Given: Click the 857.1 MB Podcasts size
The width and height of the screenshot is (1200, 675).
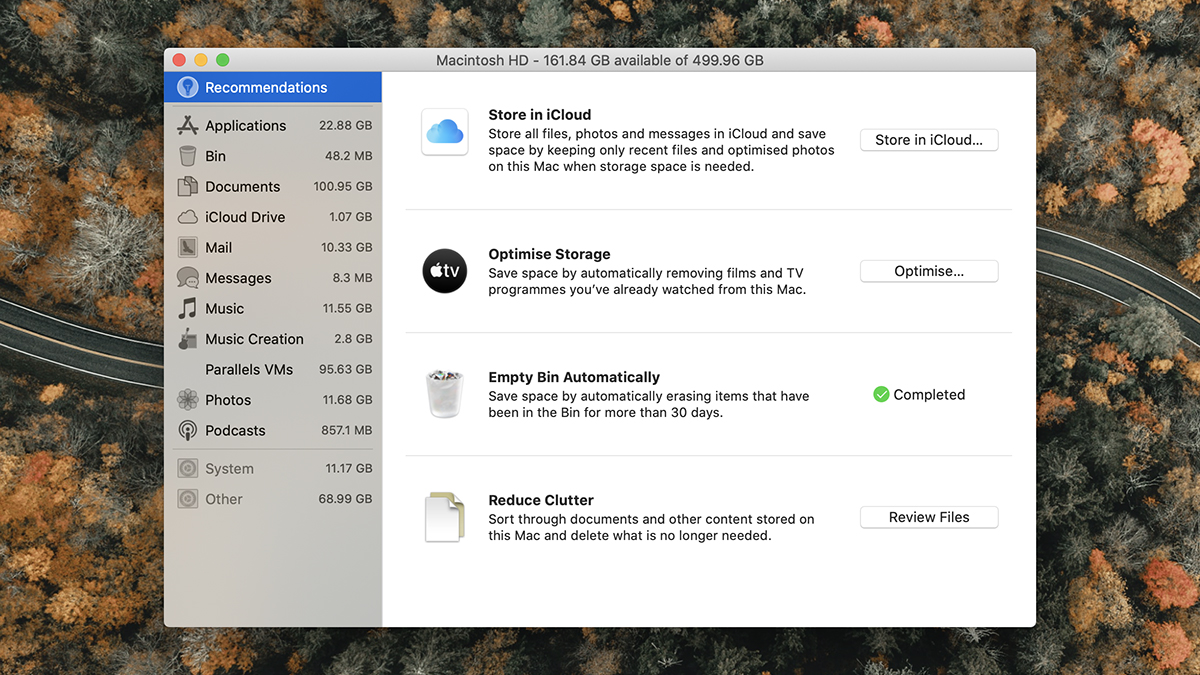Looking at the screenshot, I should [346, 430].
